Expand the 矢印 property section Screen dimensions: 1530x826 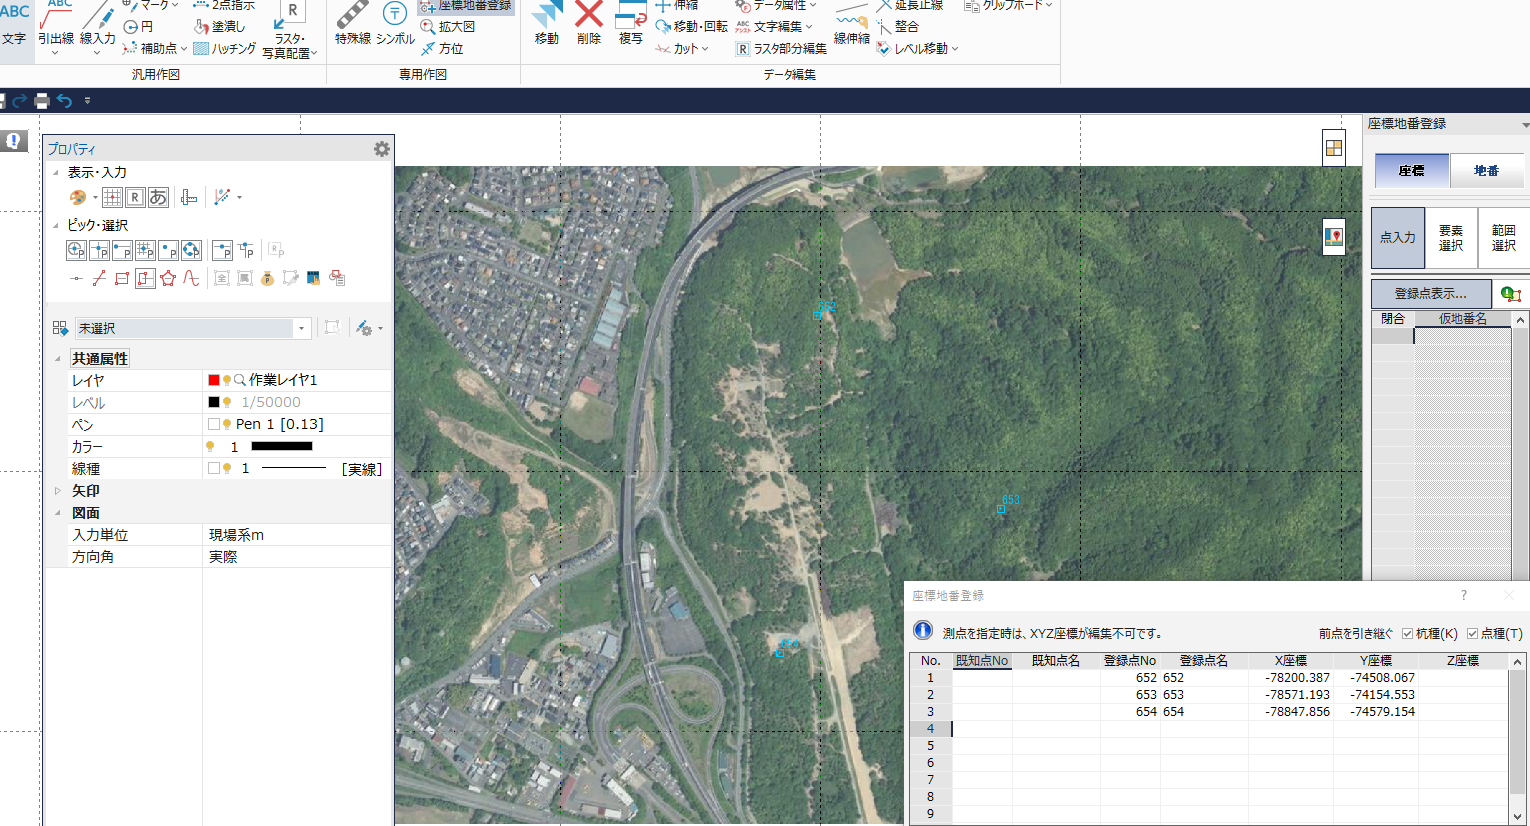pyautogui.click(x=57, y=491)
